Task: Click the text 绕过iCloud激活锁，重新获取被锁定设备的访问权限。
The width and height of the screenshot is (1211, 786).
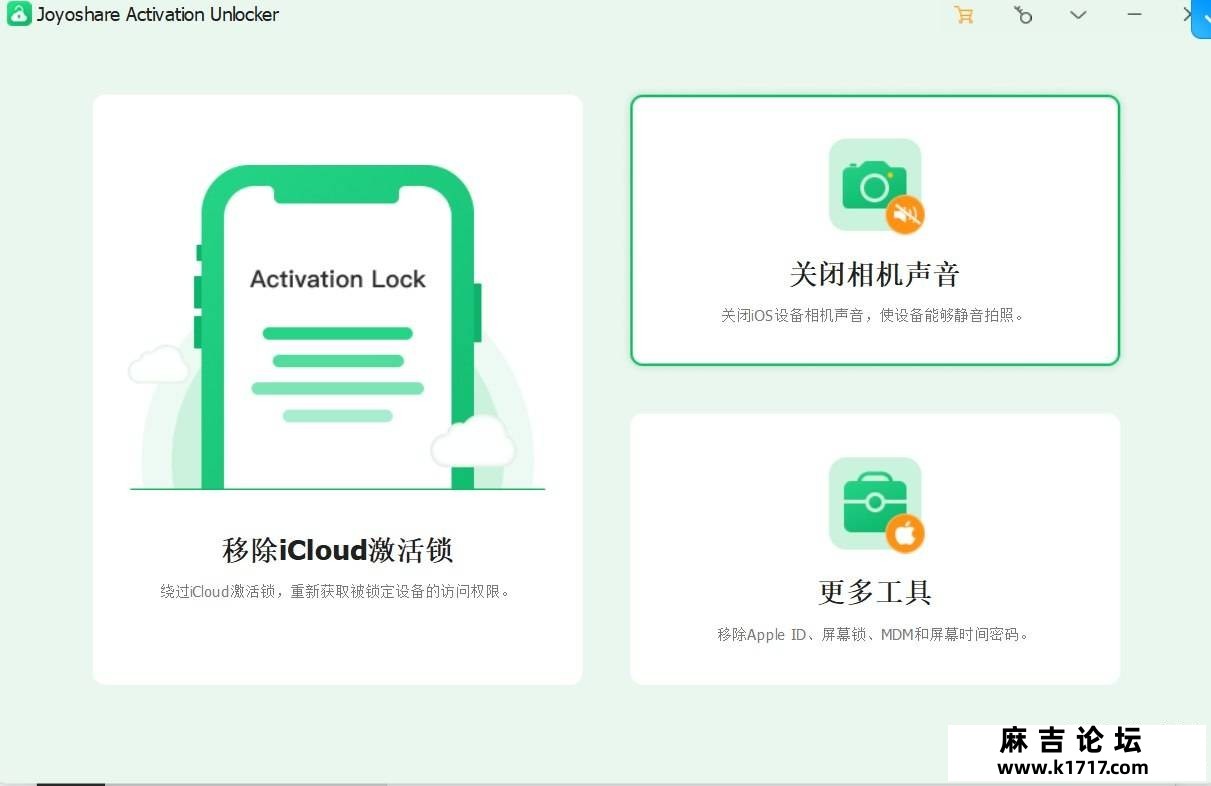Action: pos(338,591)
